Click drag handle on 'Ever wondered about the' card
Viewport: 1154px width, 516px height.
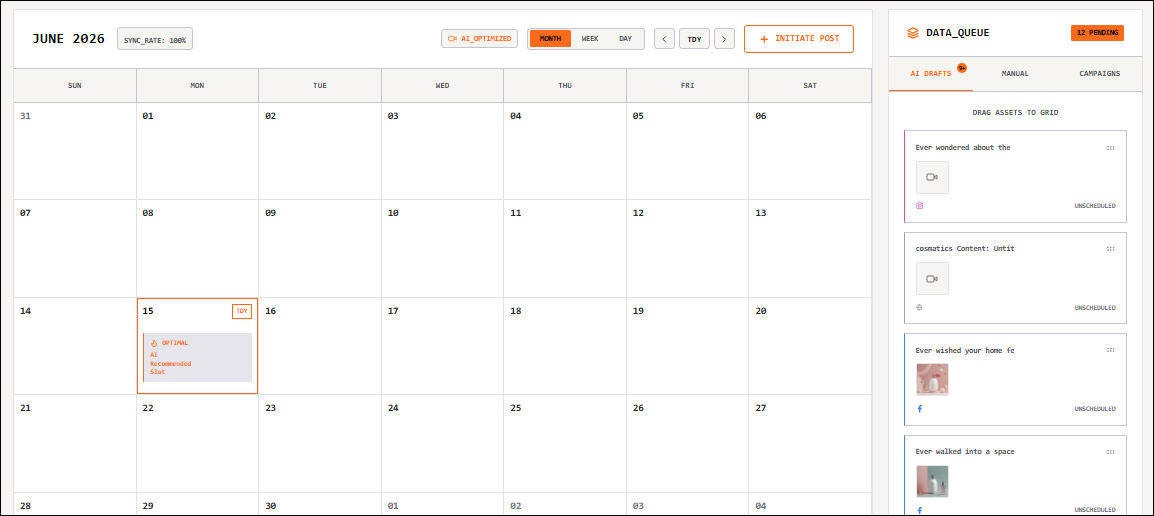click(1111, 147)
